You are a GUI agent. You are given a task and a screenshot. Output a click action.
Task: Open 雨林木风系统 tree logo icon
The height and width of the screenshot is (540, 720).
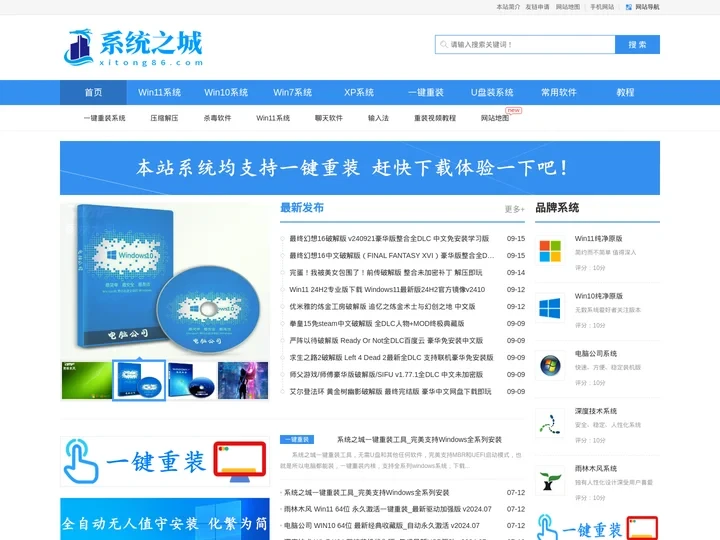(x=550, y=480)
